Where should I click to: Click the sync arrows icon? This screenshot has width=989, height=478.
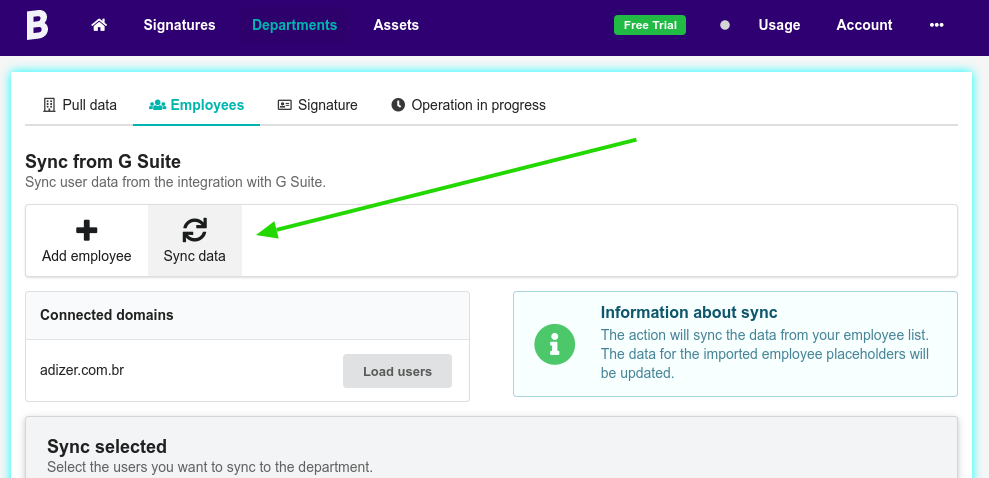(194, 230)
